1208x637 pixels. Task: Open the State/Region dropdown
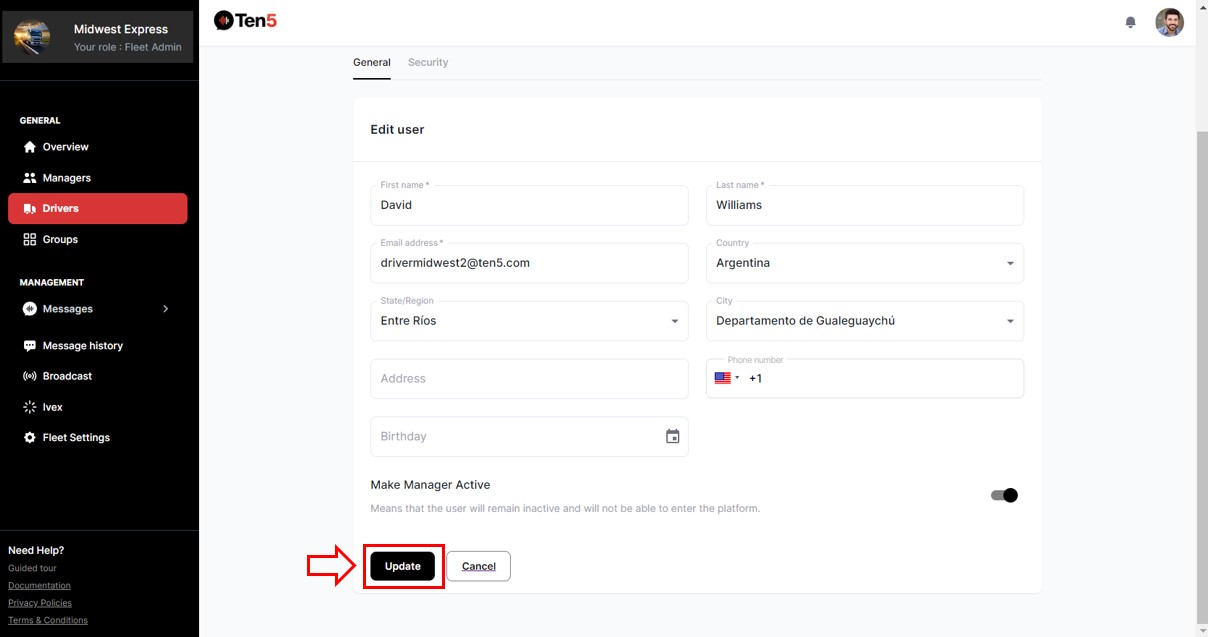coord(673,322)
